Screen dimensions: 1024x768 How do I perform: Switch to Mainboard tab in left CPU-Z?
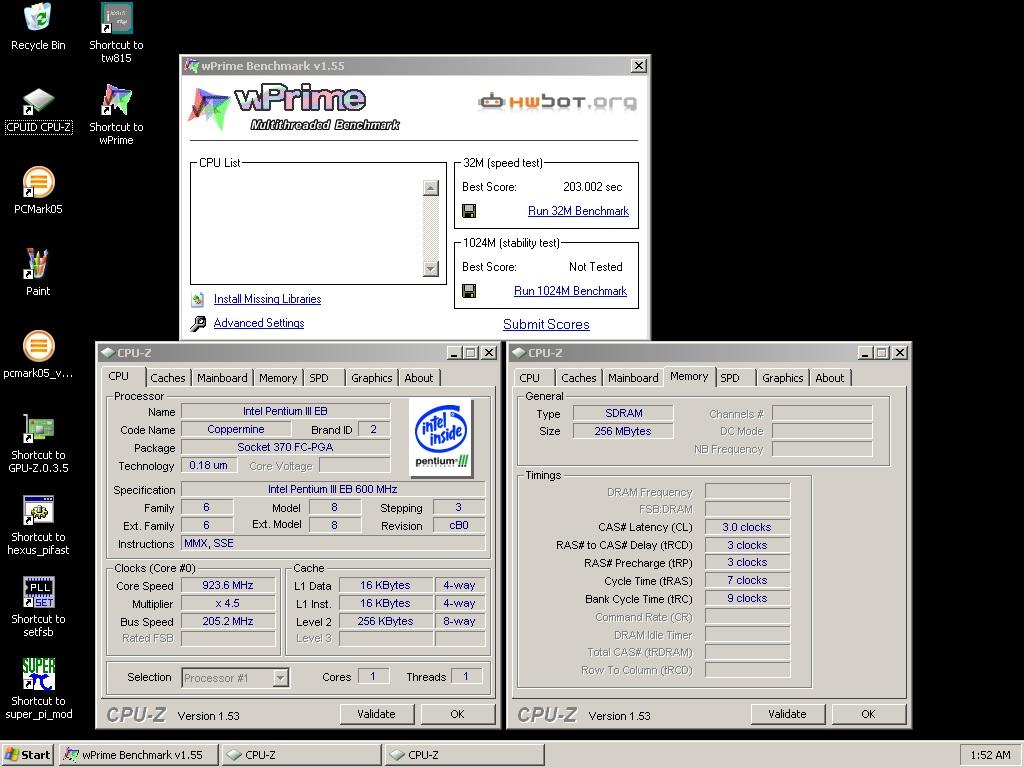coord(222,378)
